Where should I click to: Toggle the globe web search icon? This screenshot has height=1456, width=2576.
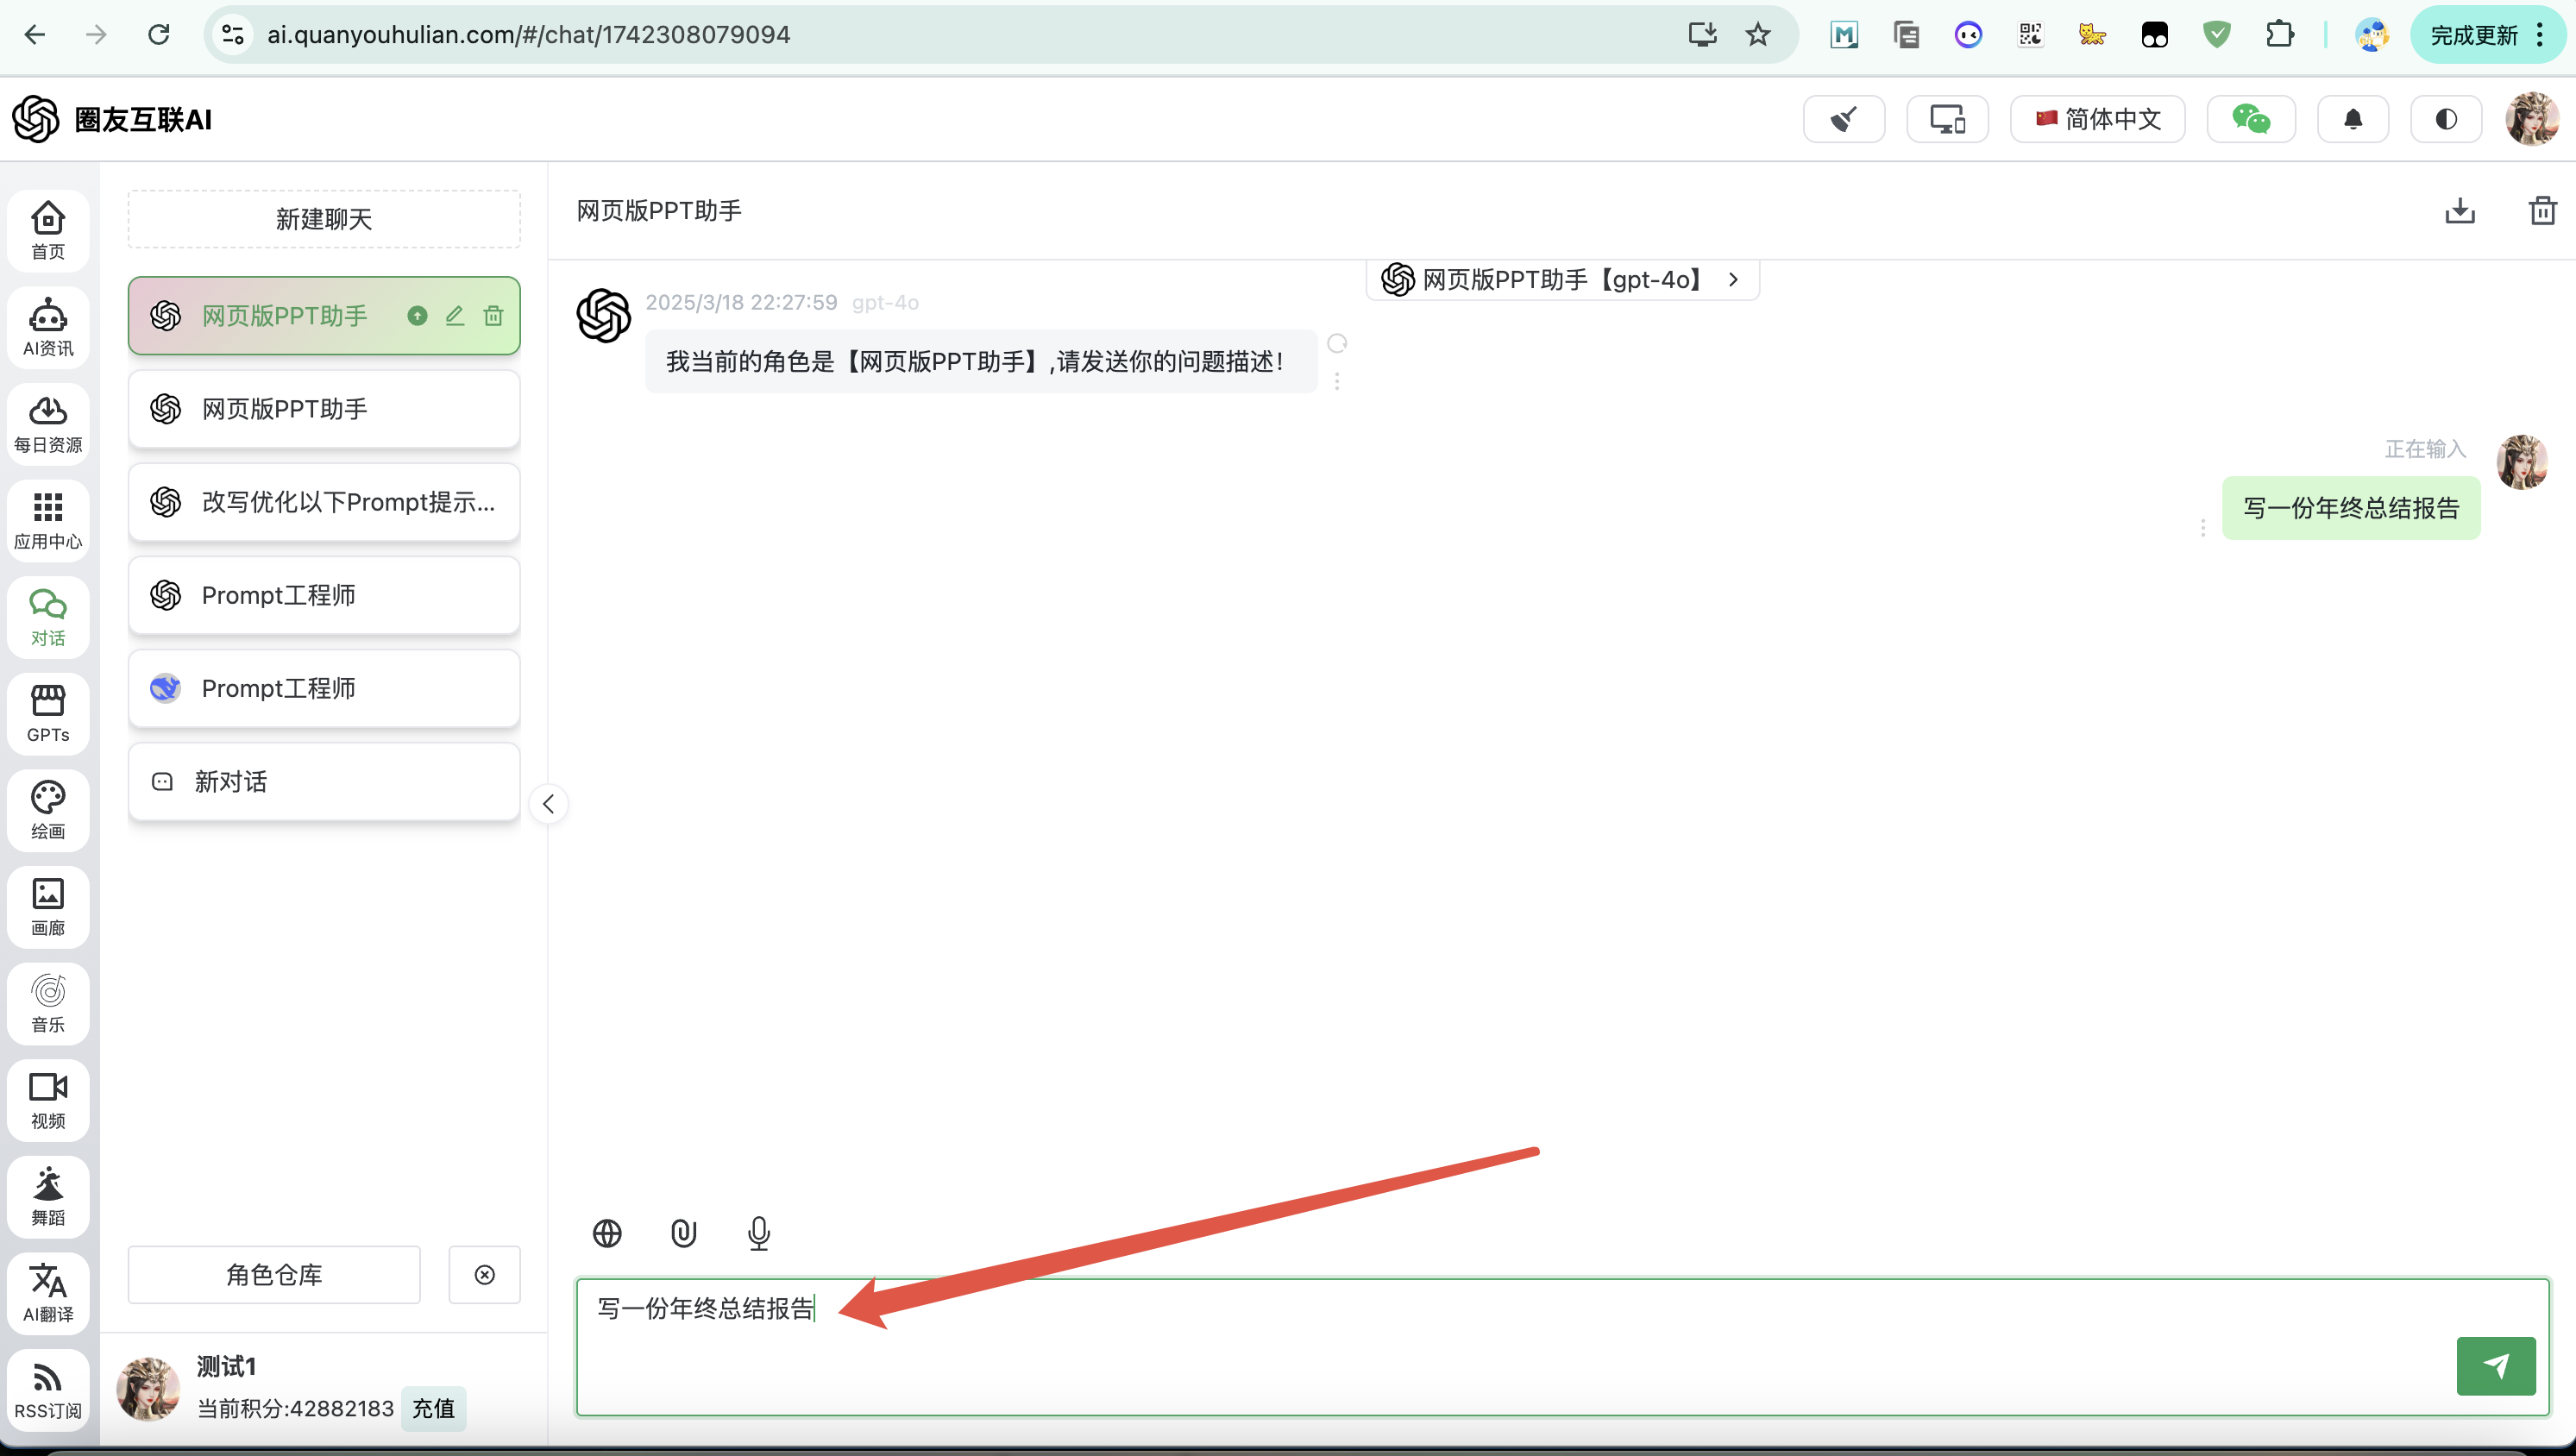607,1233
